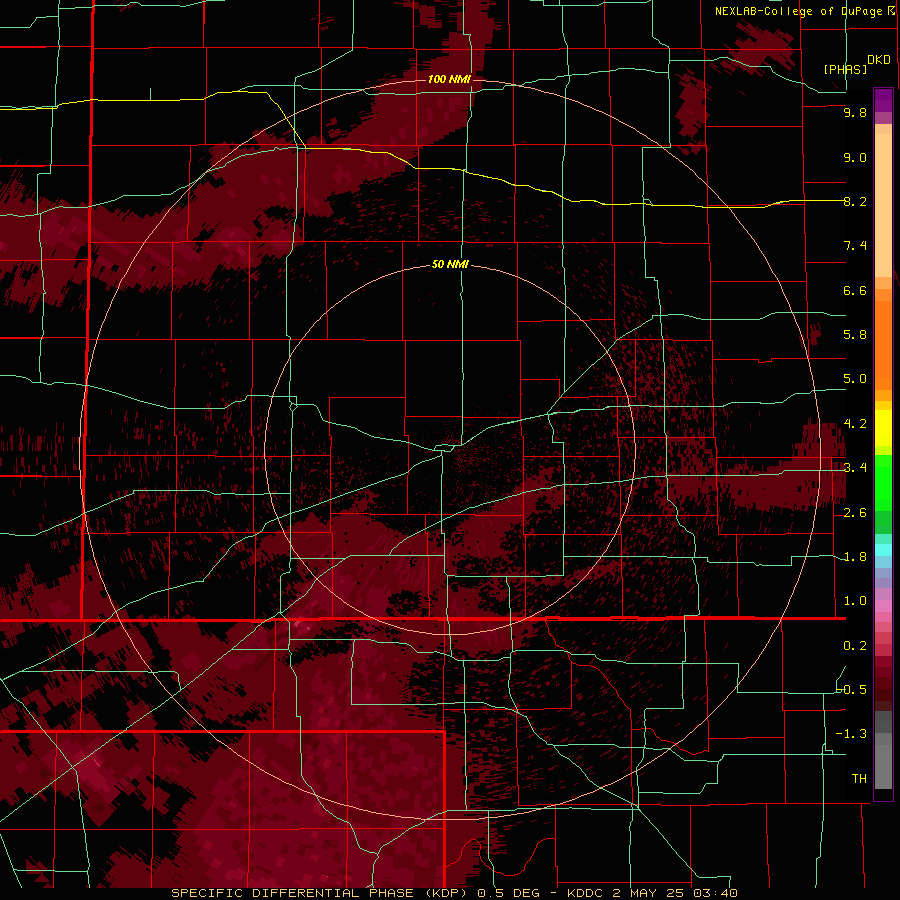Click the 2.6 scale value
Viewport: 900px width, 900px height.
point(855,513)
